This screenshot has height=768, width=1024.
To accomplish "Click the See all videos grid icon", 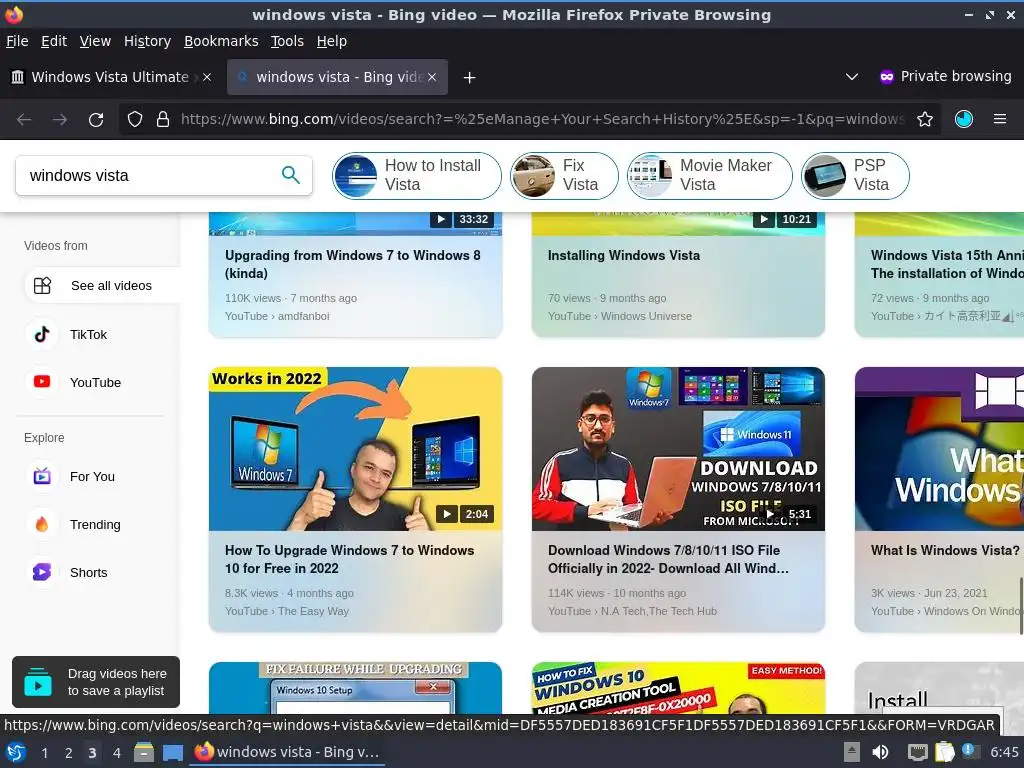I will tap(42, 285).
